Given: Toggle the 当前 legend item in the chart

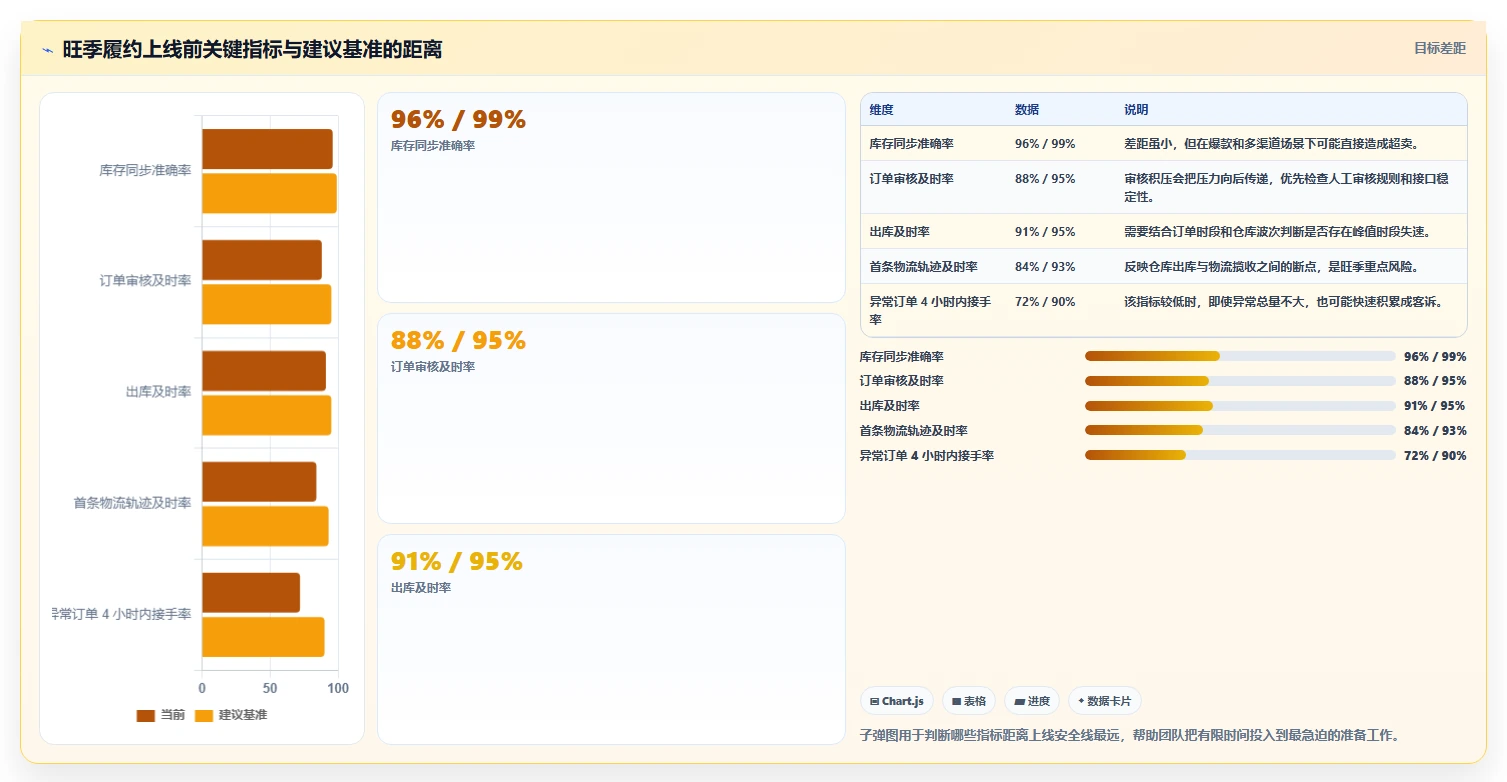Looking at the screenshot, I should 161,715.
